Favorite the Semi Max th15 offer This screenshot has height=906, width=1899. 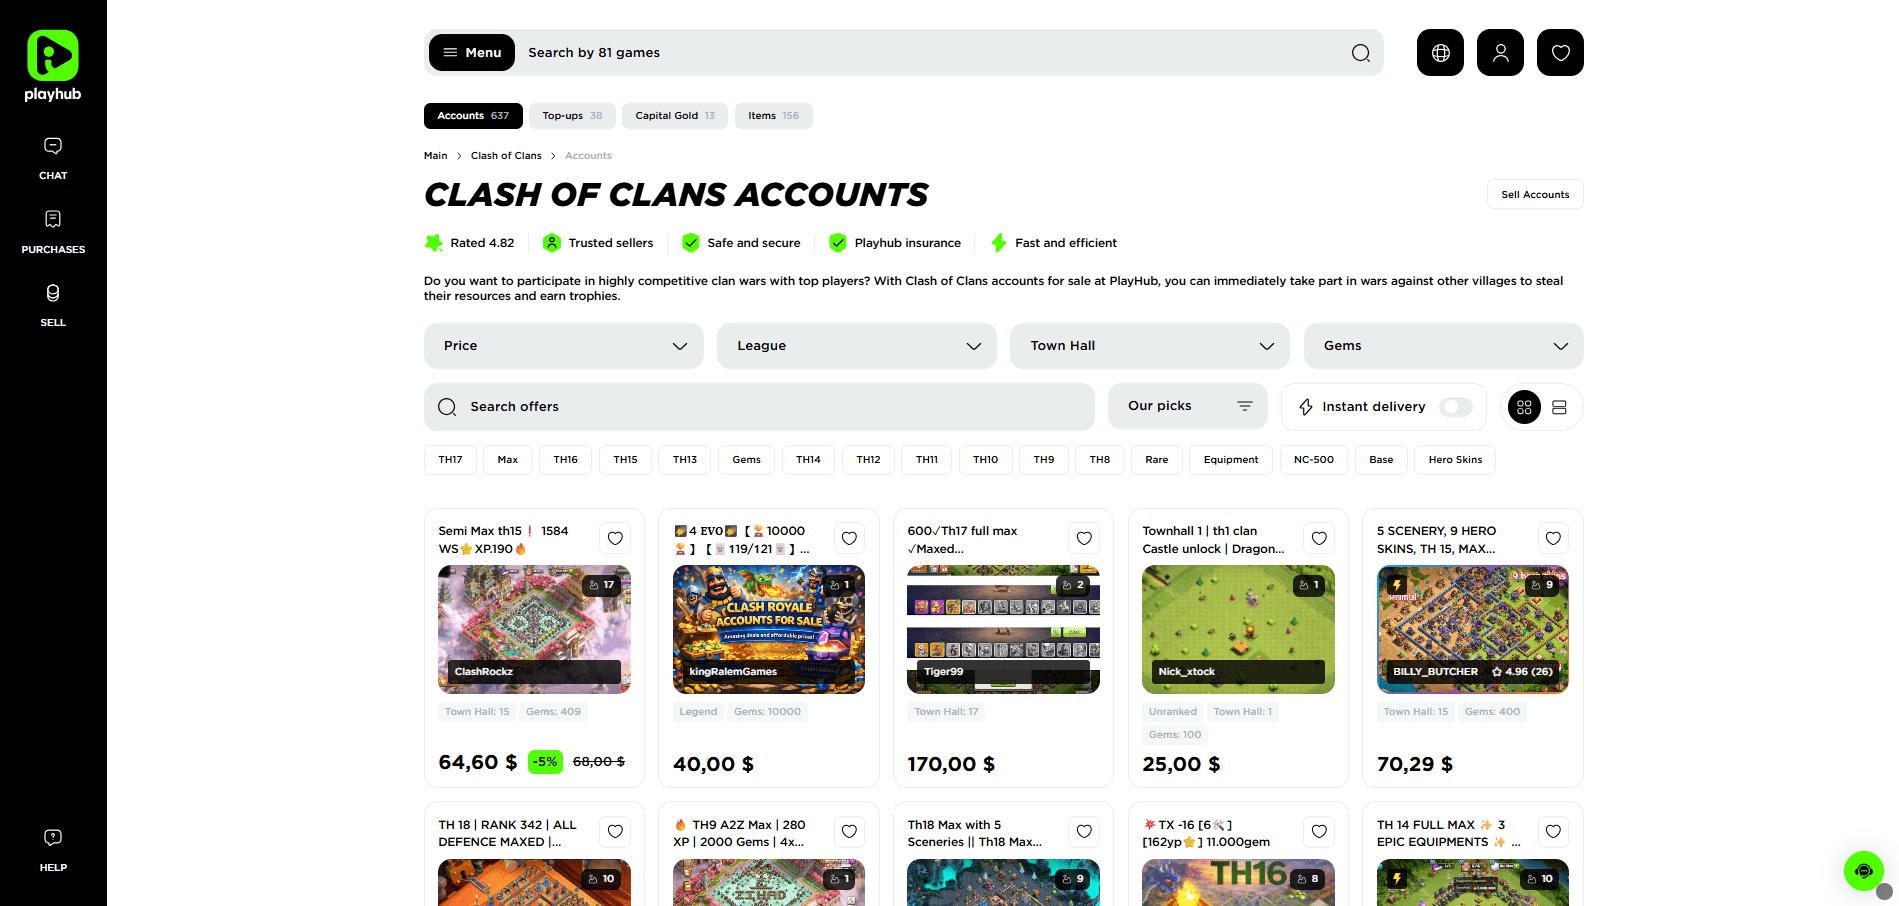(615, 538)
